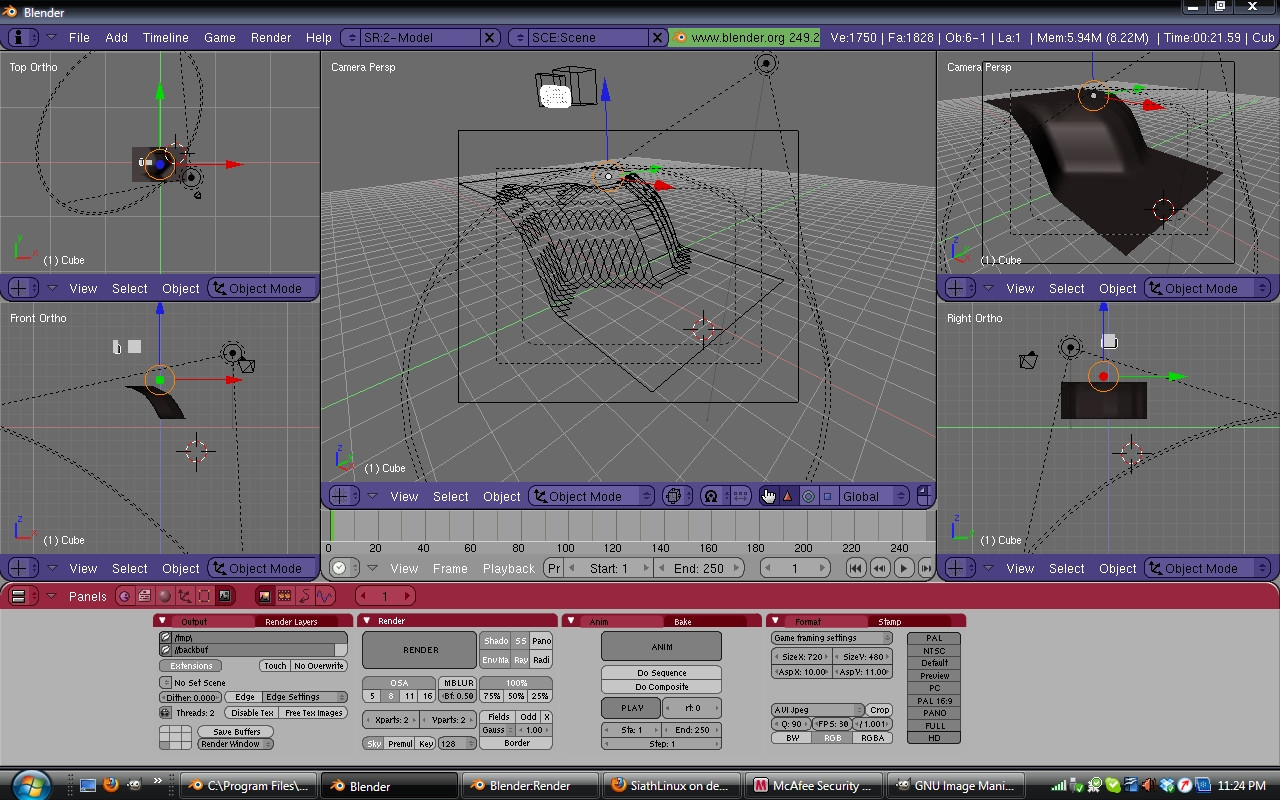The image size is (1280, 800).
Task: Toggle MBLUR motion blur
Action: [459, 683]
